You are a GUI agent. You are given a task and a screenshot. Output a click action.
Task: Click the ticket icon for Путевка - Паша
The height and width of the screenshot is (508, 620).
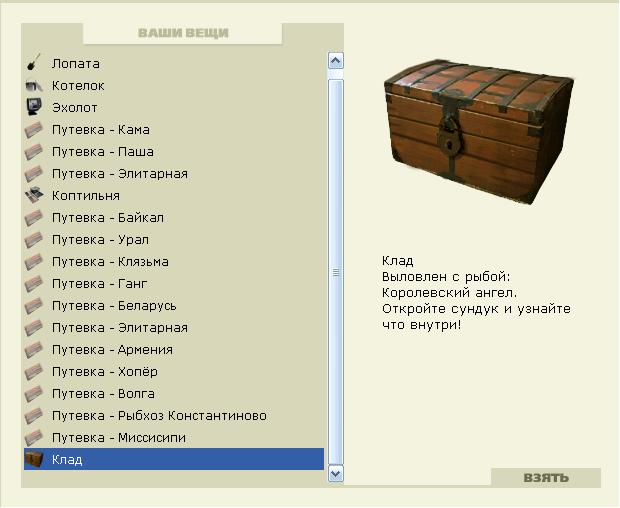pos(34,152)
